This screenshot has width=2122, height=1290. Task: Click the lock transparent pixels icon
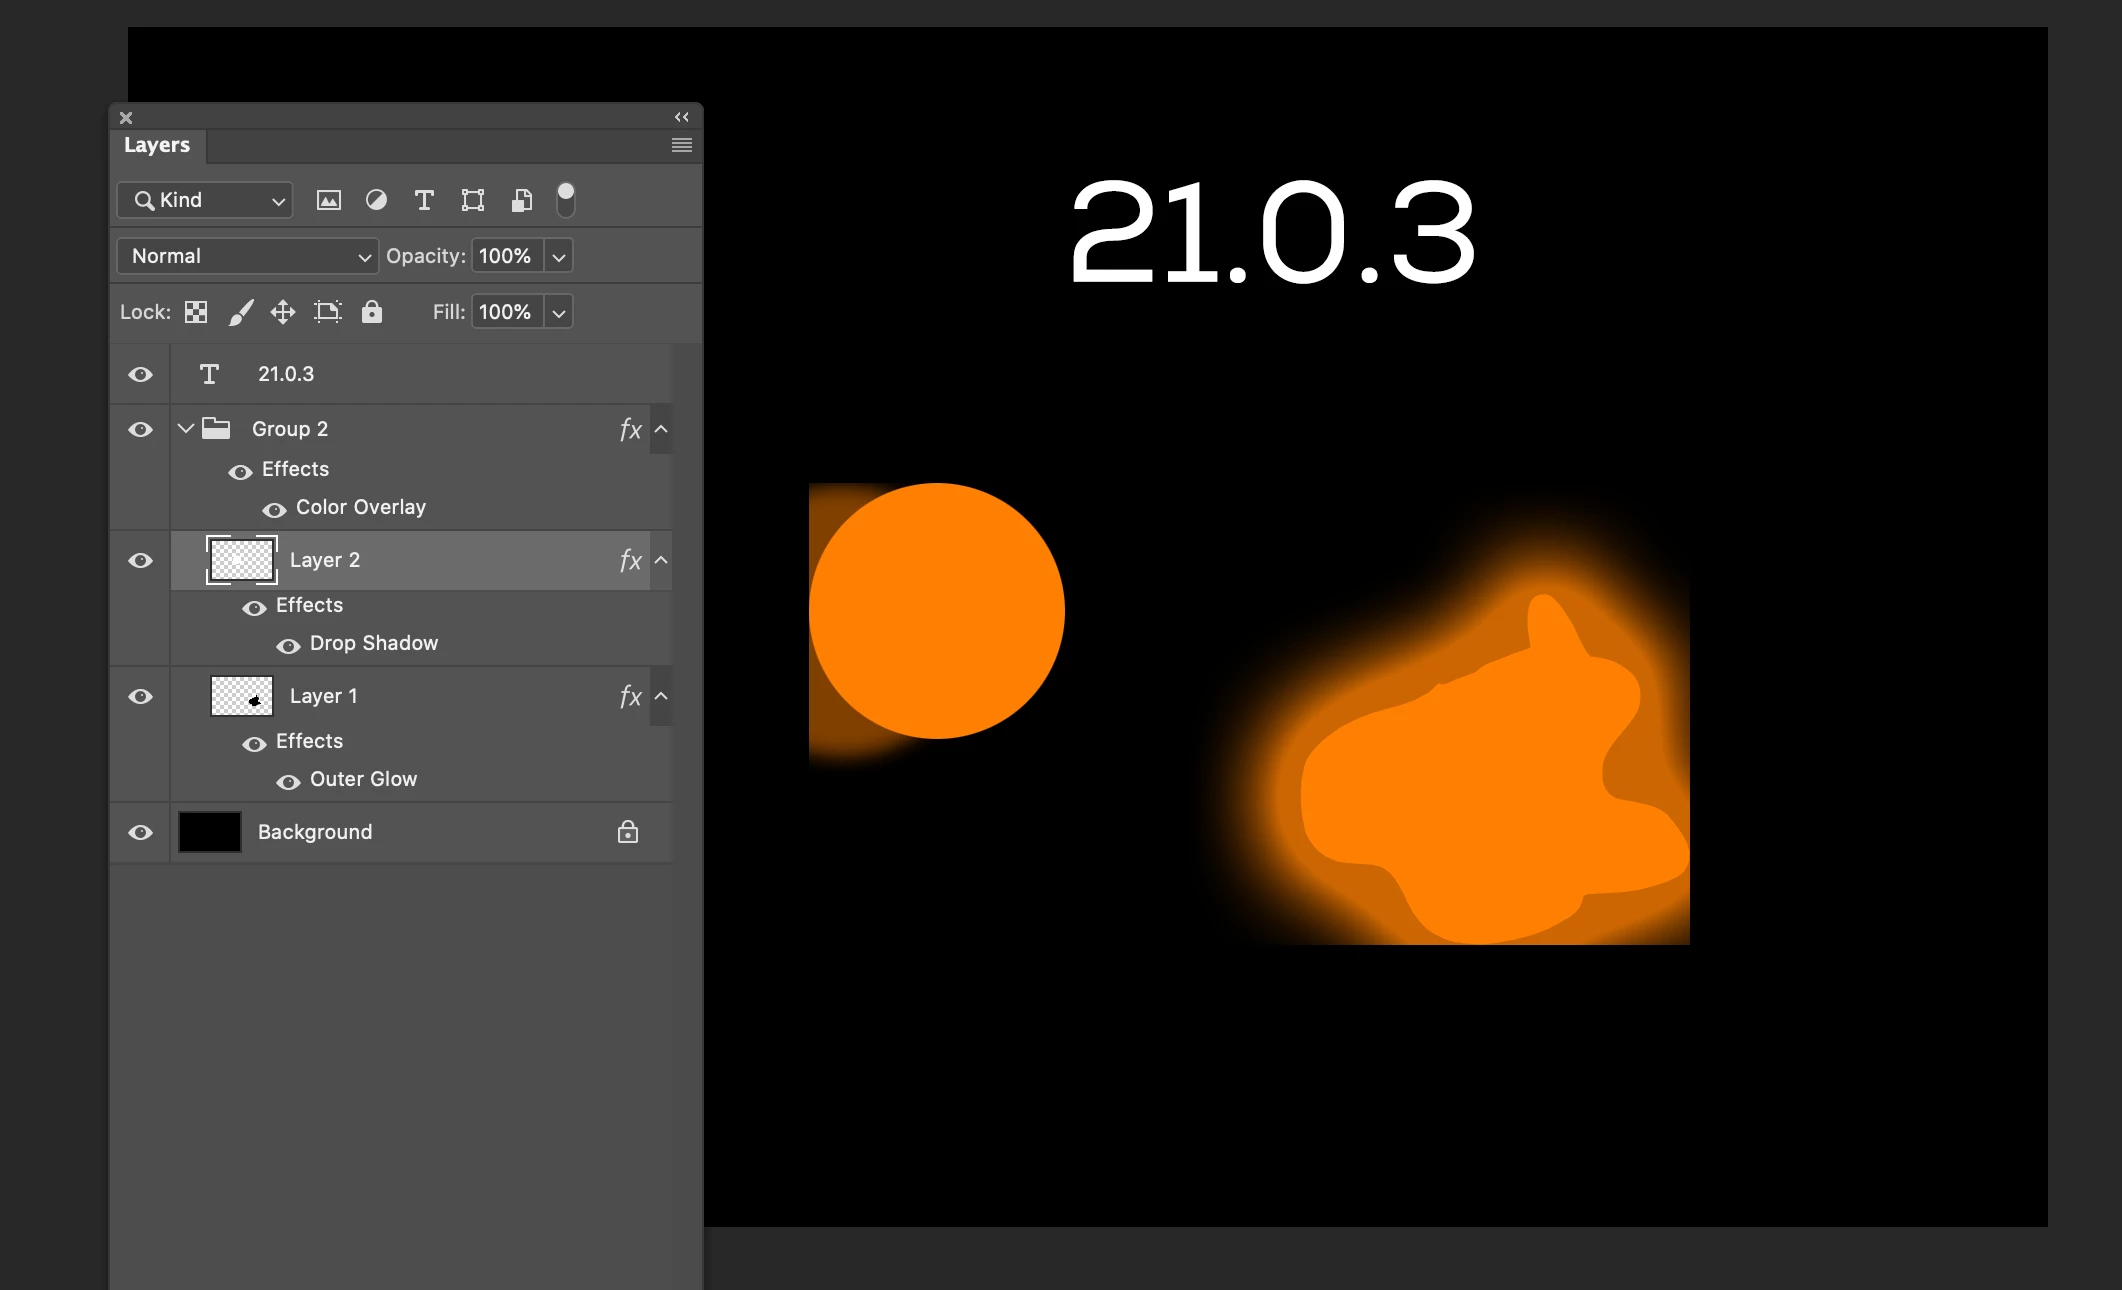(196, 312)
